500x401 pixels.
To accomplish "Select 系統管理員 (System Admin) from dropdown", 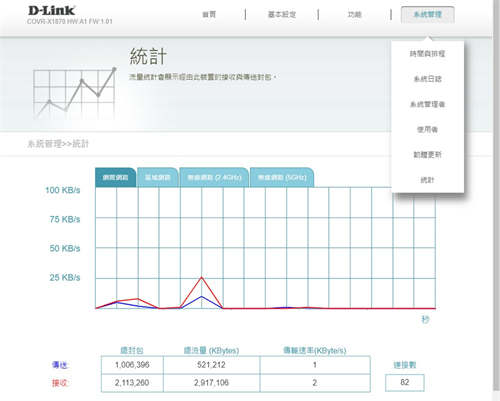I will (427, 104).
